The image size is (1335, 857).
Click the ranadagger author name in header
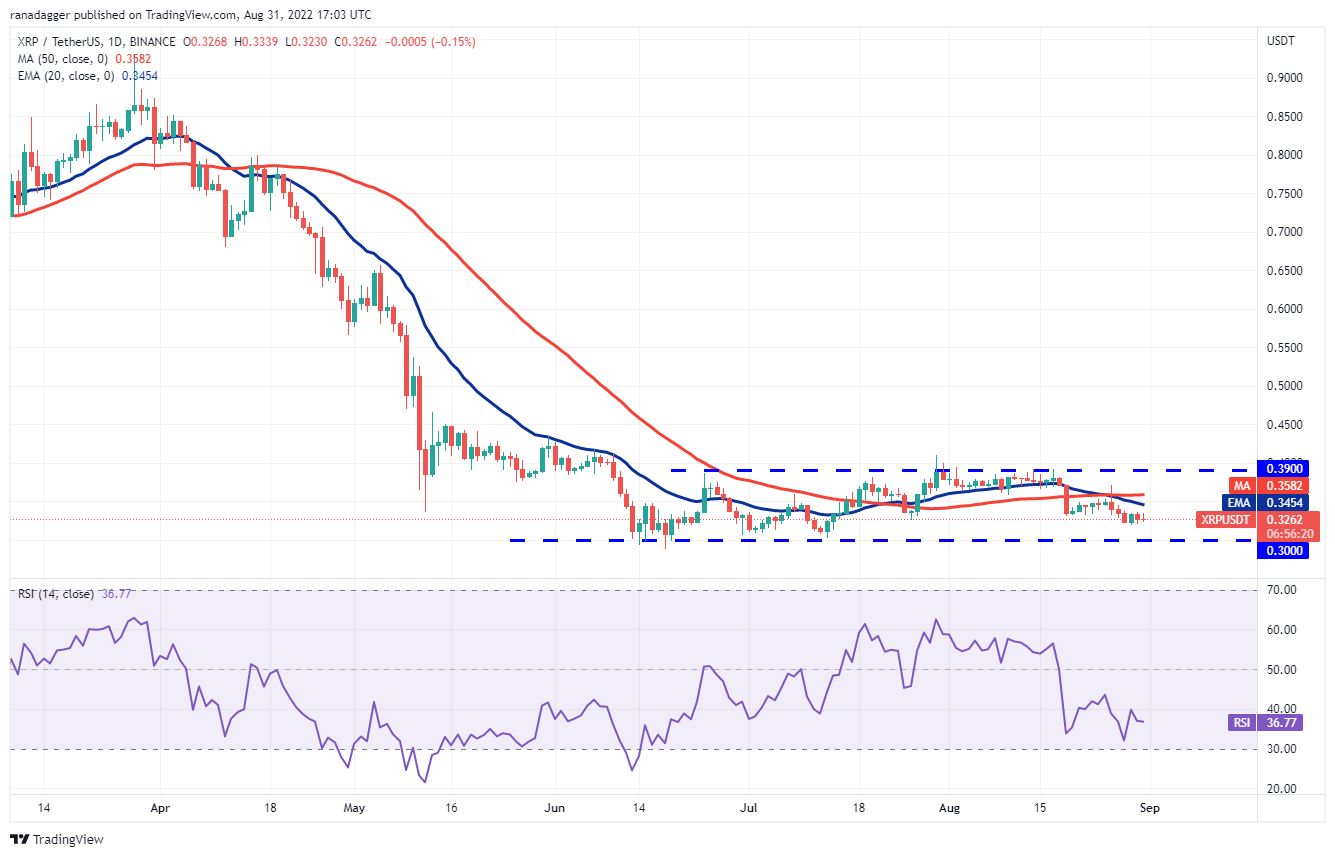click(46, 15)
